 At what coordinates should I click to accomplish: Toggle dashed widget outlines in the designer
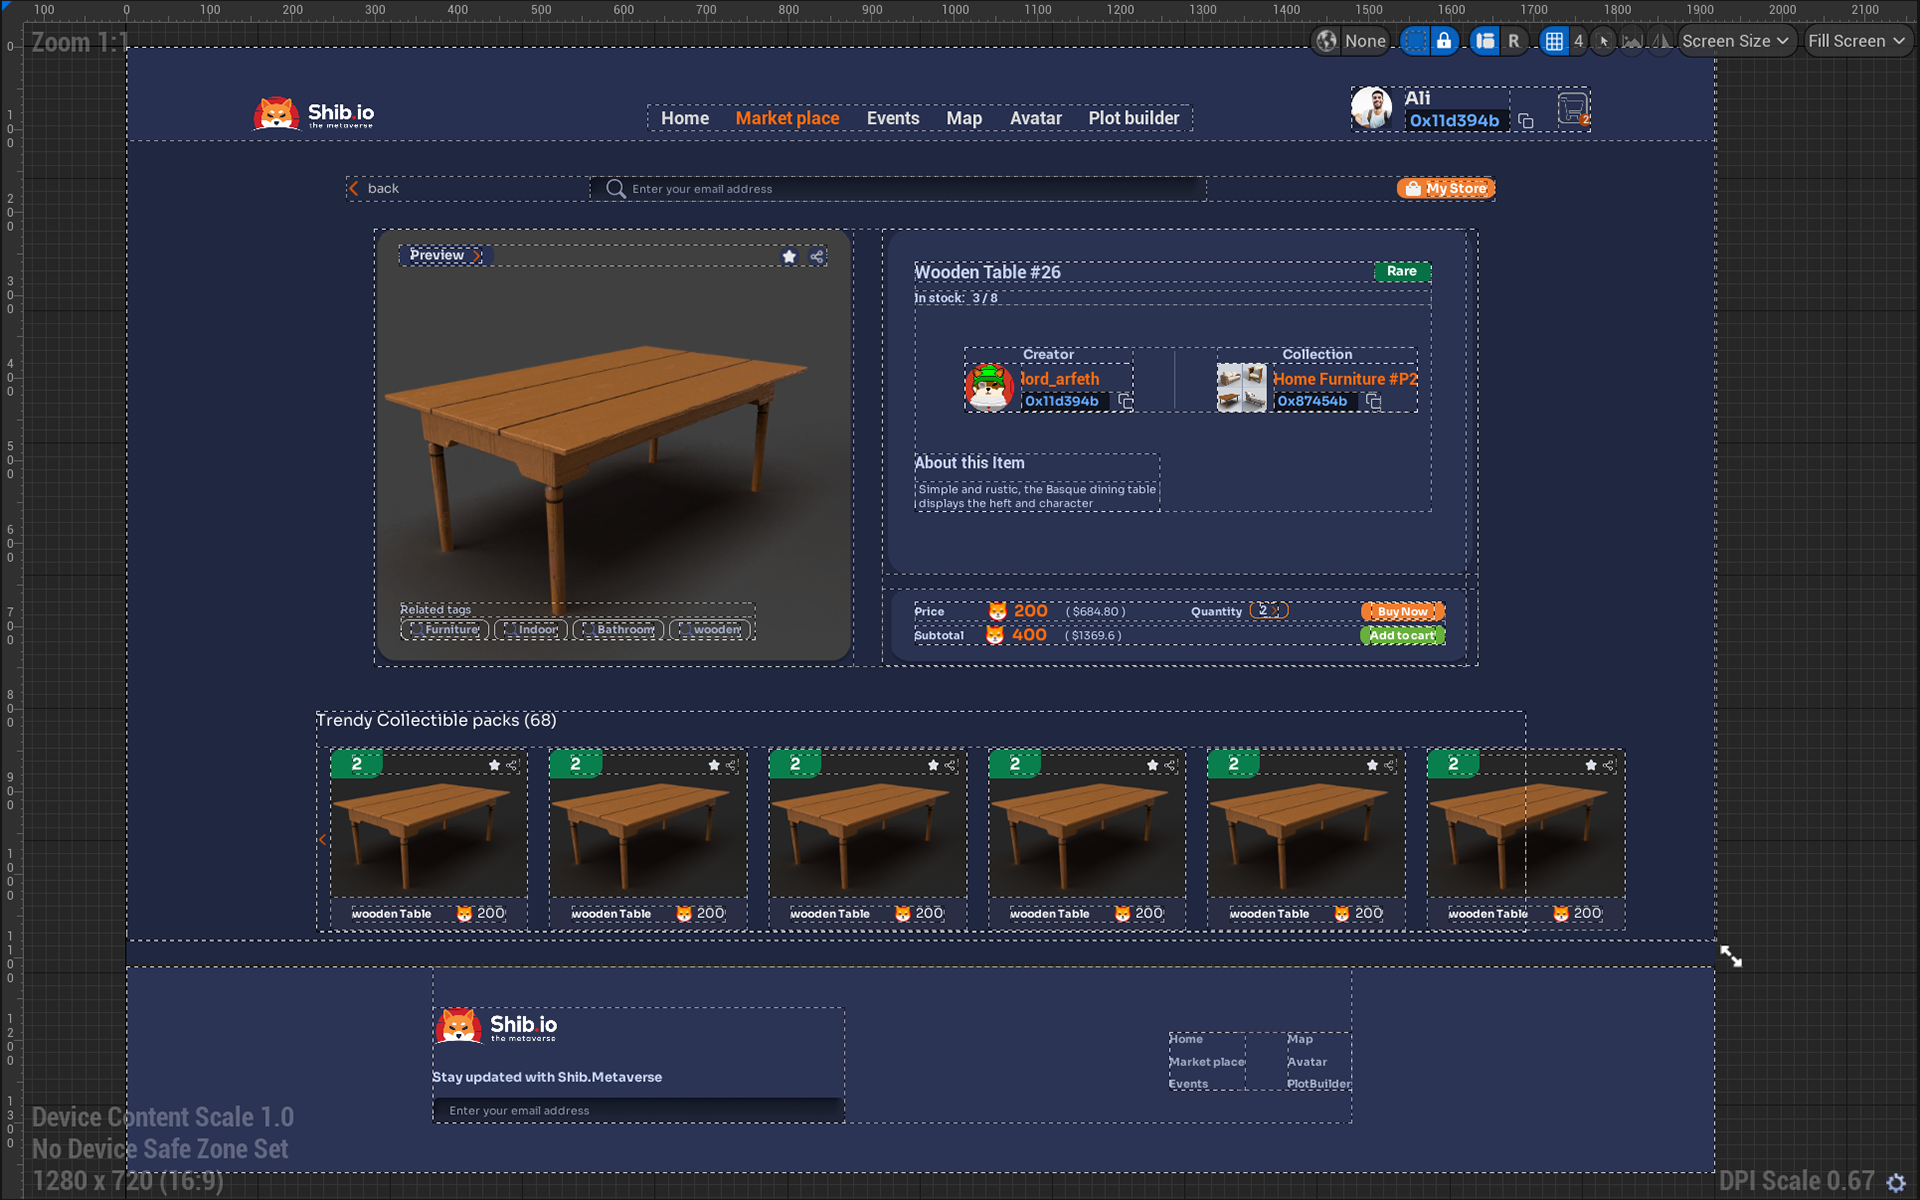(x=1414, y=41)
